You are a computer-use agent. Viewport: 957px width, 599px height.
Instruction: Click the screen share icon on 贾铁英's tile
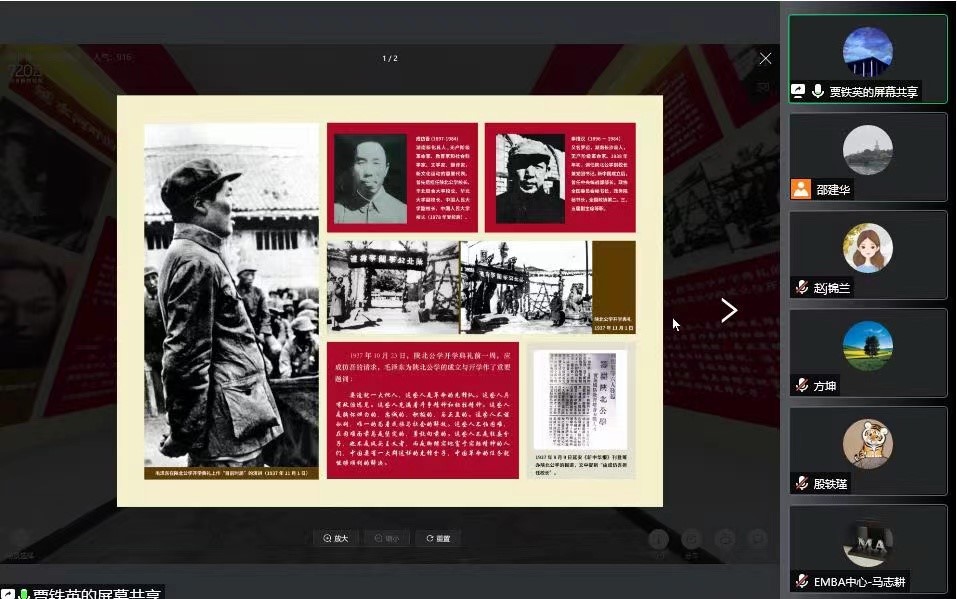pos(798,91)
